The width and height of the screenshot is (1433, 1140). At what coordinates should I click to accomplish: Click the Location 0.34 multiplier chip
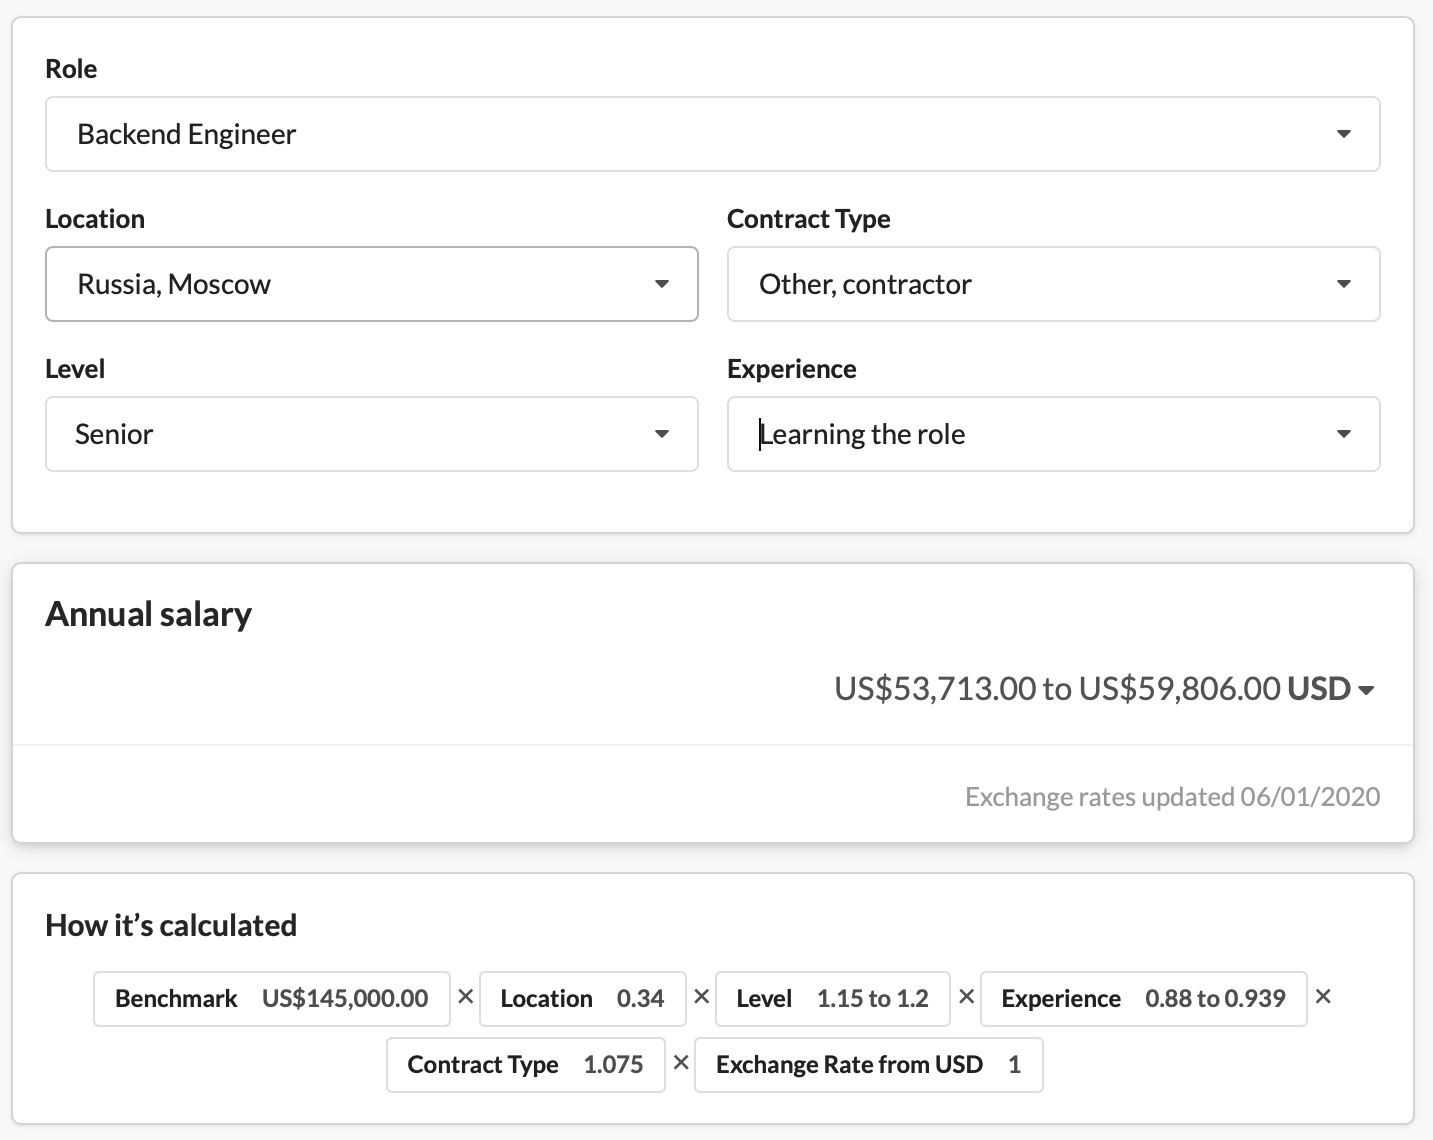[x=582, y=999]
